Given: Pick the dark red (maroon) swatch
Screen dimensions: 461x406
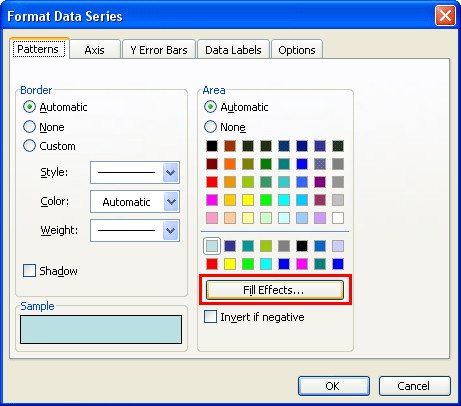Looking at the screenshot, I should click(x=212, y=164).
